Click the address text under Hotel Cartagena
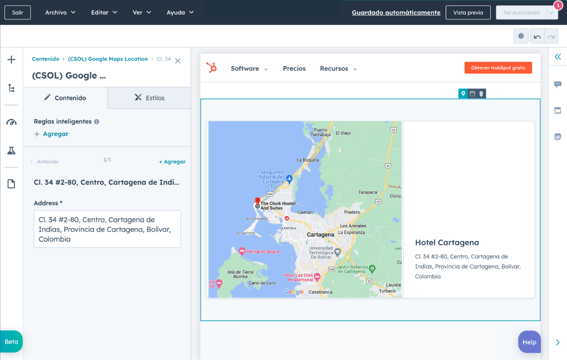Screen dimensions: 567x360 (x=468, y=266)
